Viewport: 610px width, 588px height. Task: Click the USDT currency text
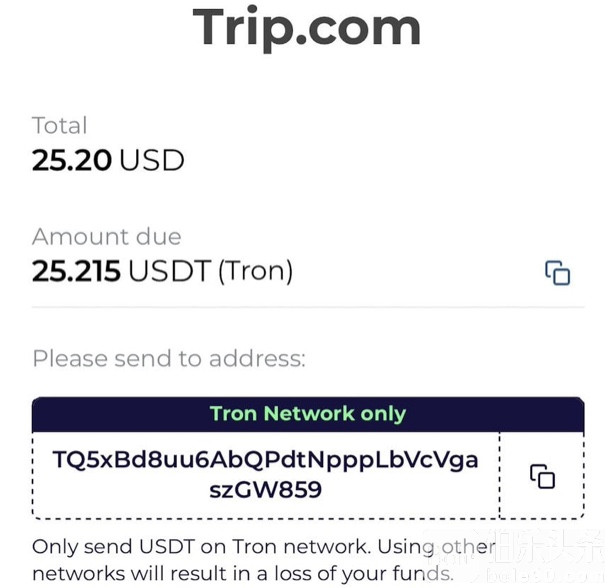tap(170, 271)
